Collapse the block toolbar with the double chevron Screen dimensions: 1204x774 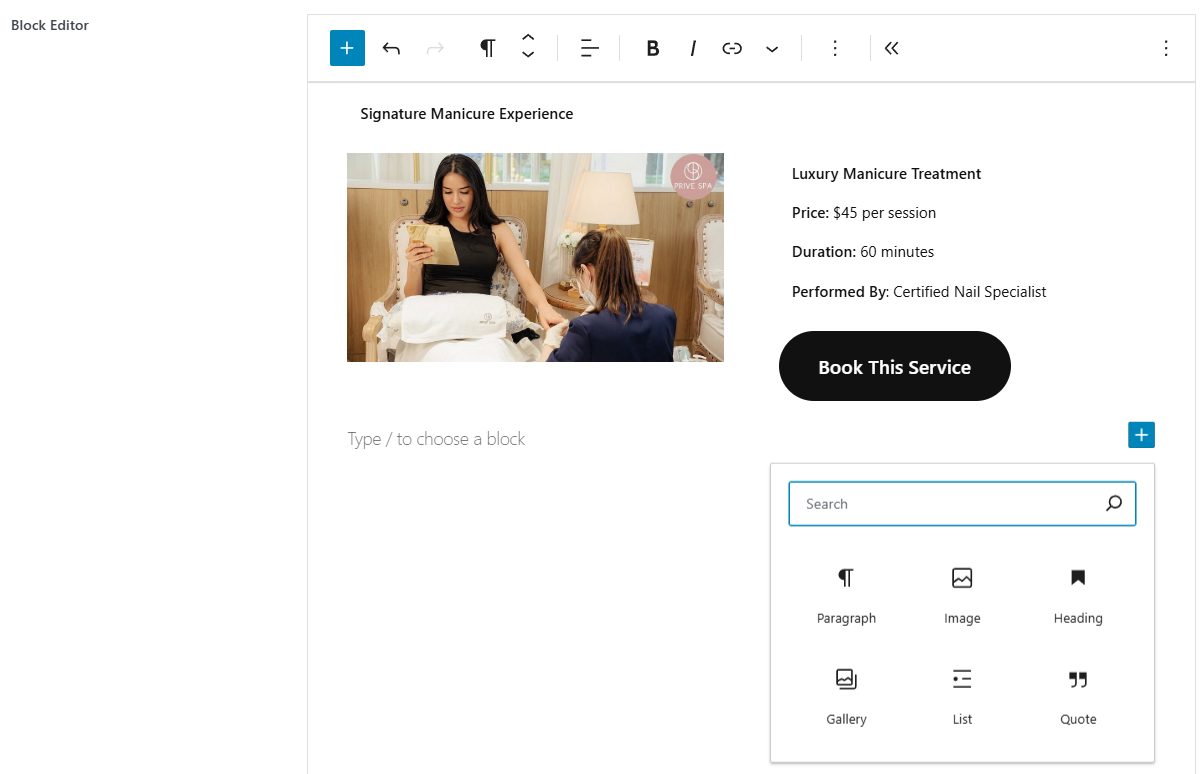click(891, 47)
